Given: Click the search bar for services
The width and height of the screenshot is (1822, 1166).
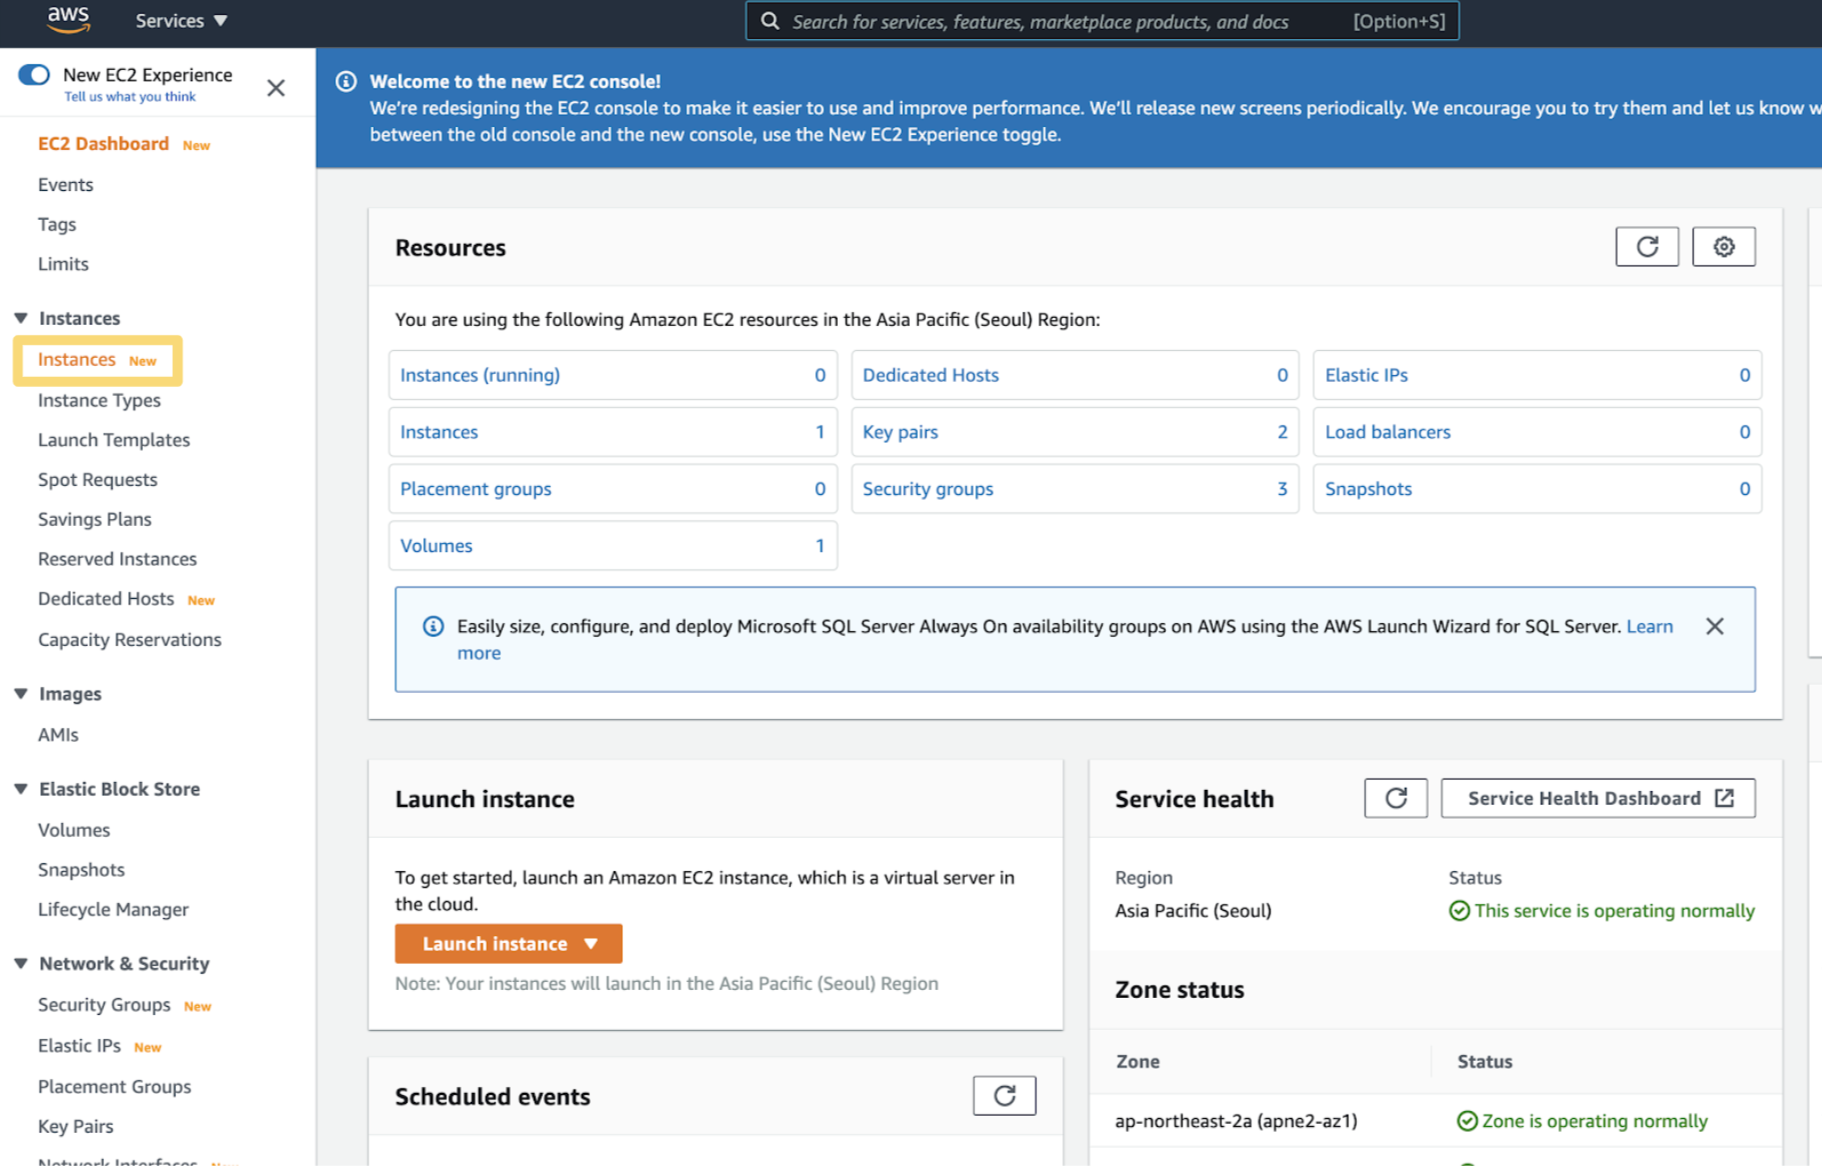Looking at the screenshot, I should [1102, 21].
